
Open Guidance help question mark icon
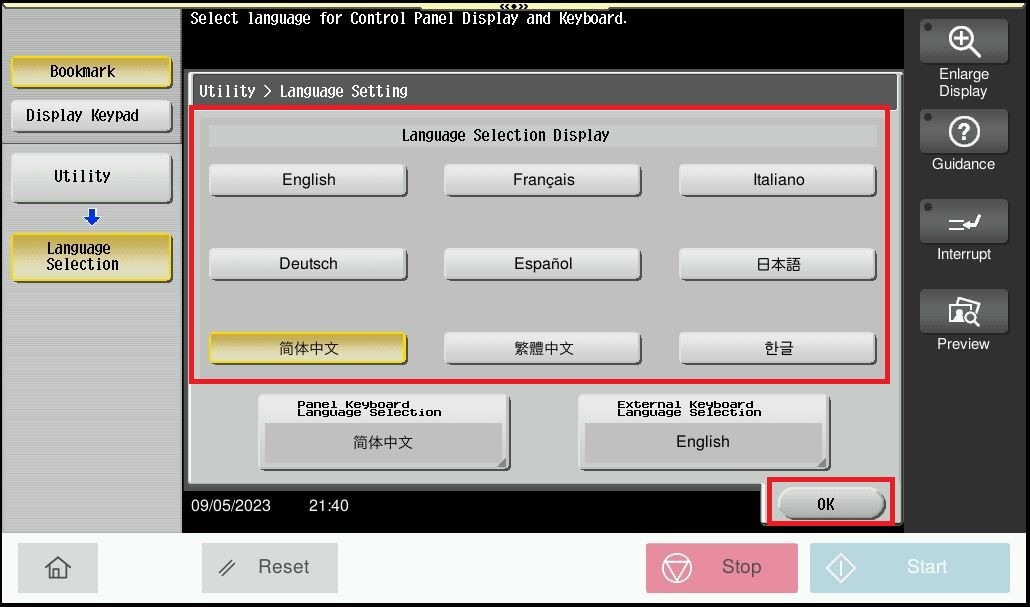[x=963, y=132]
